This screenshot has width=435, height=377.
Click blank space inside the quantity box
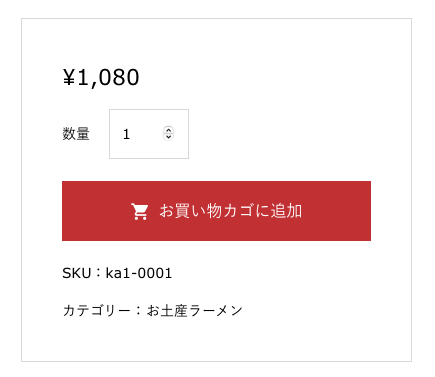(147, 147)
